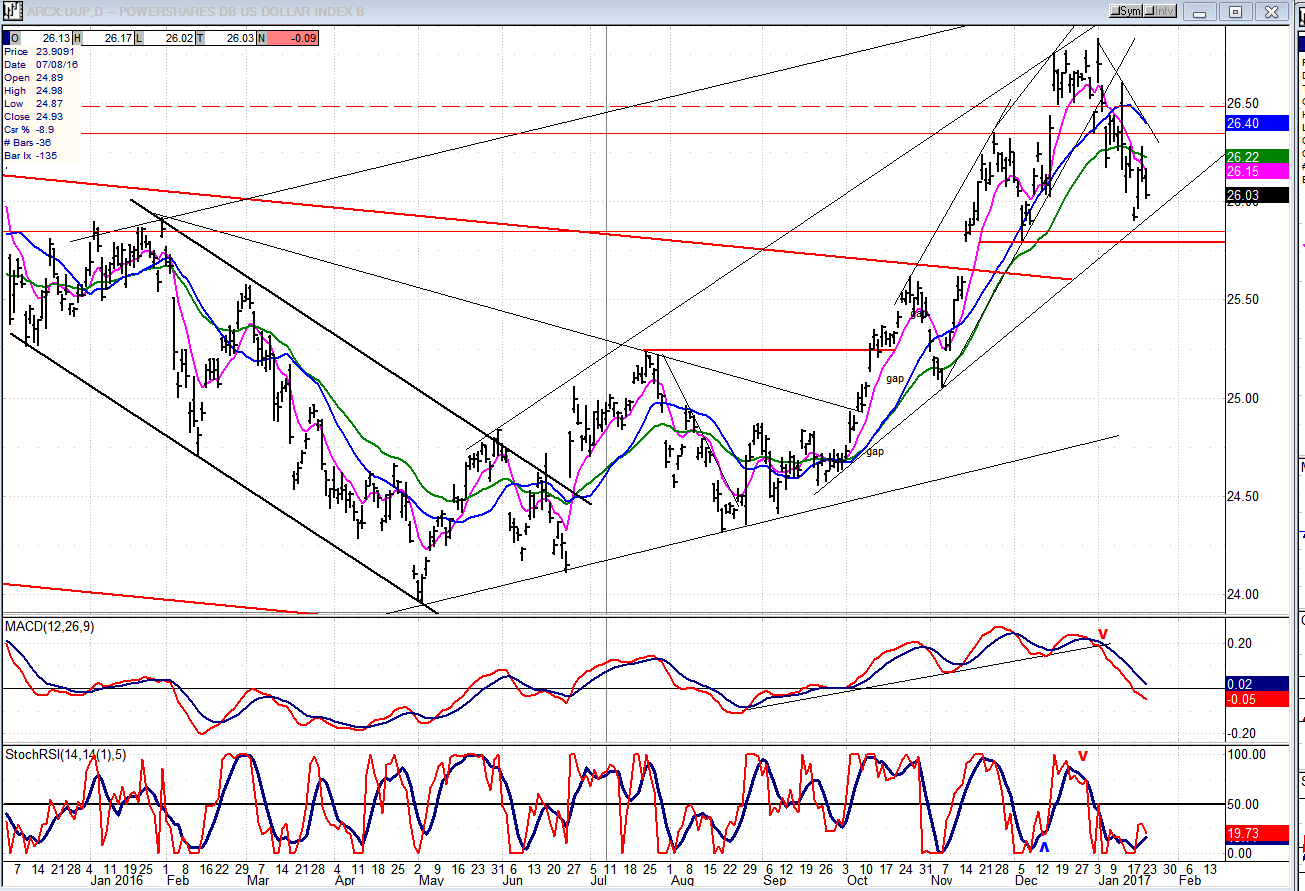The image size is (1305, 891).
Task: Minimize the UUP chart window
Action: tap(1201, 11)
